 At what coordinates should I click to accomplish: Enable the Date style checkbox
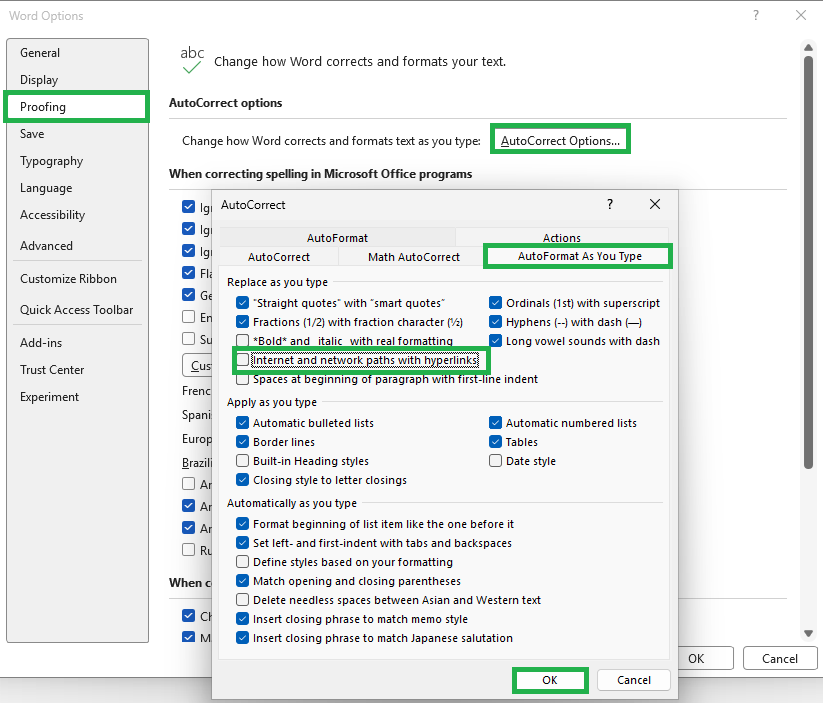pos(495,460)
